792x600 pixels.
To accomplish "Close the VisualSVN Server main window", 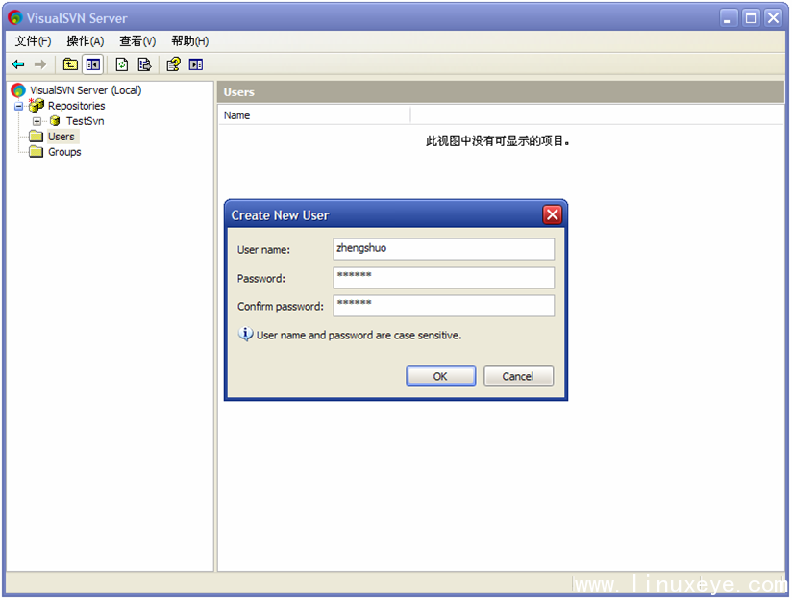I will [x=773, y=19].
